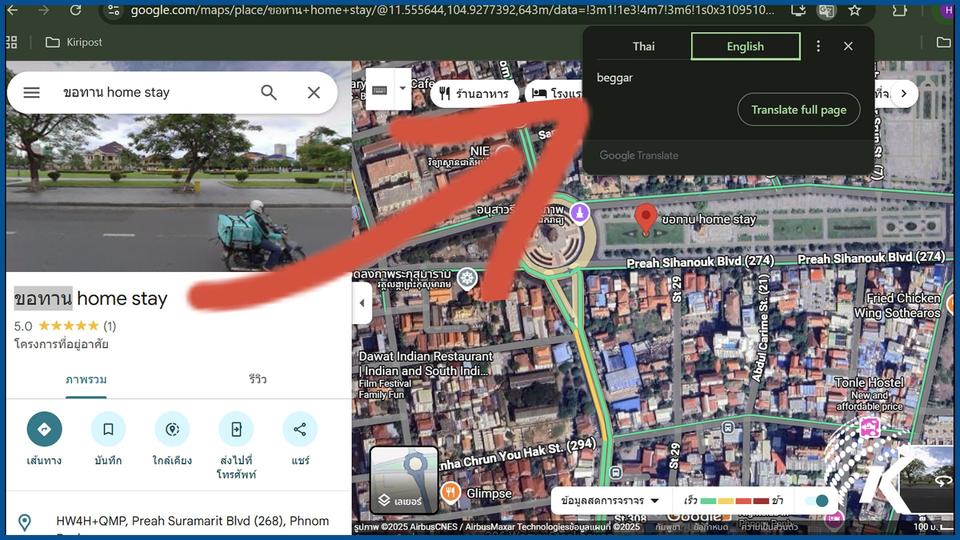Collapse the side panel arrow
Screen dimensions: 960x540
(361, 303)
